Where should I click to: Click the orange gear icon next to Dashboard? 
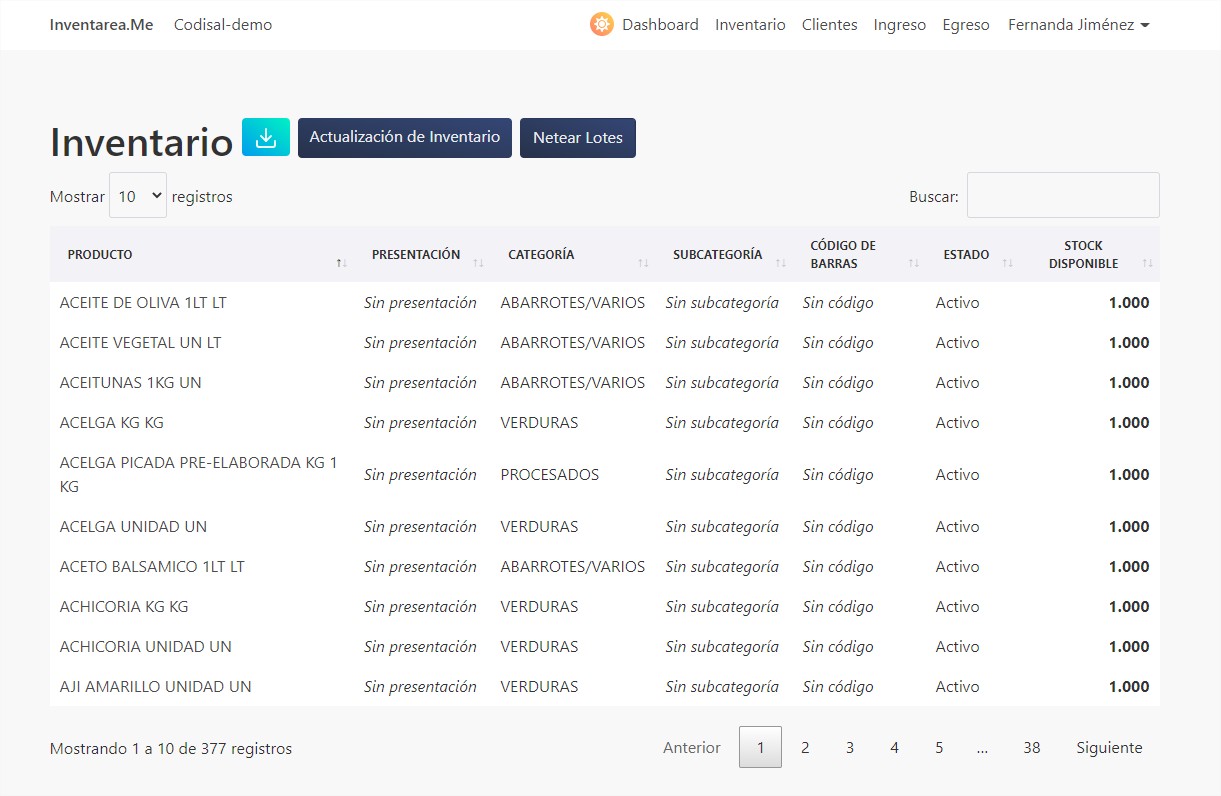click(x=601, y=23)
